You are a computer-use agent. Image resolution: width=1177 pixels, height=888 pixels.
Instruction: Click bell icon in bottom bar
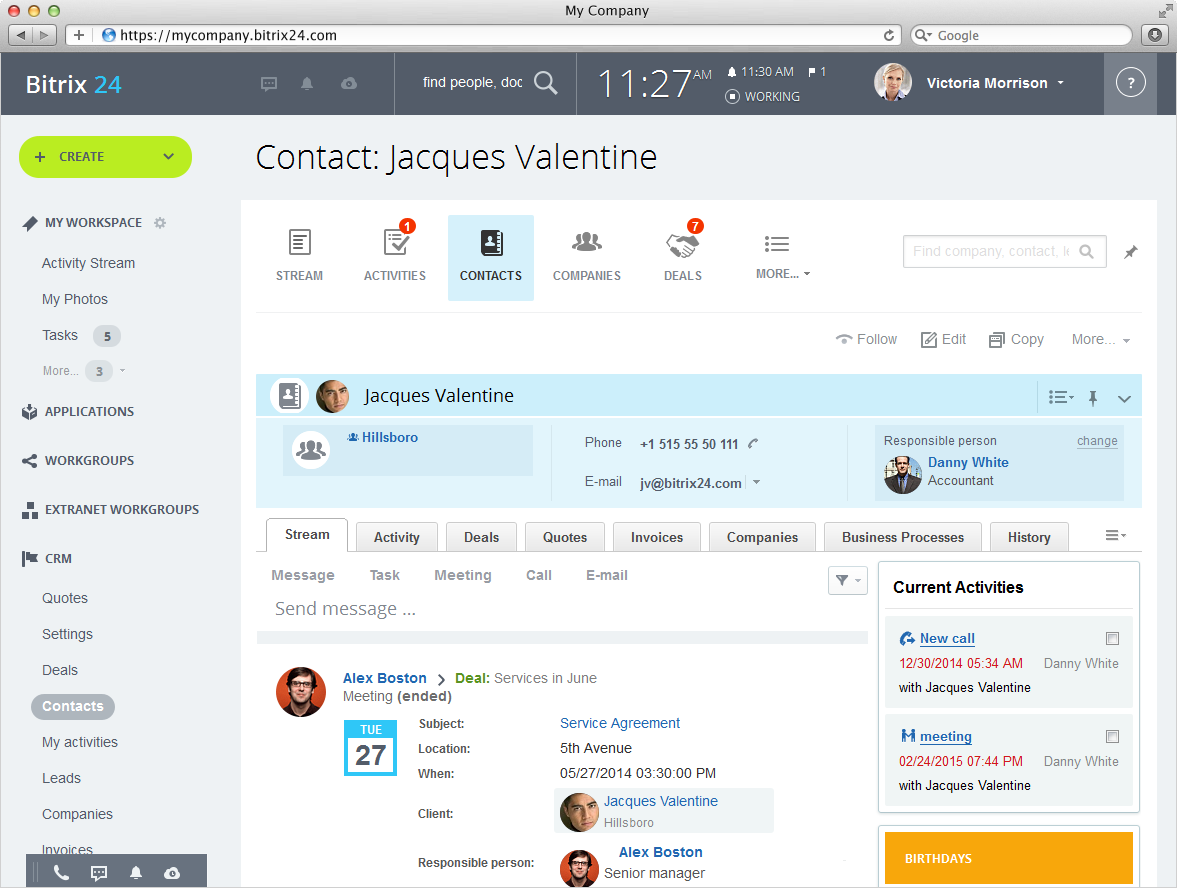click(136, 872)
